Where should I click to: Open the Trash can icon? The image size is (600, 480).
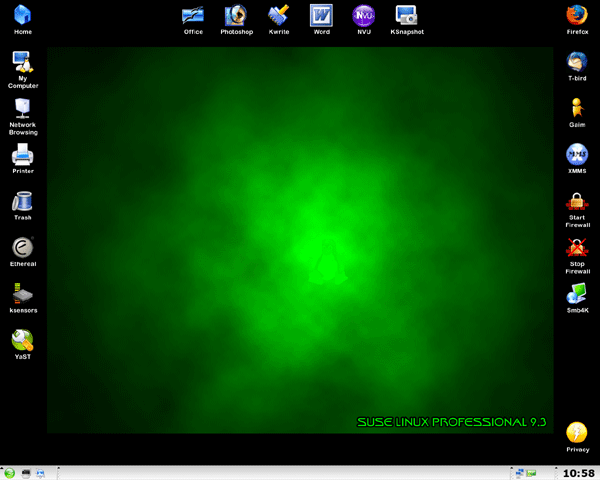23,201
